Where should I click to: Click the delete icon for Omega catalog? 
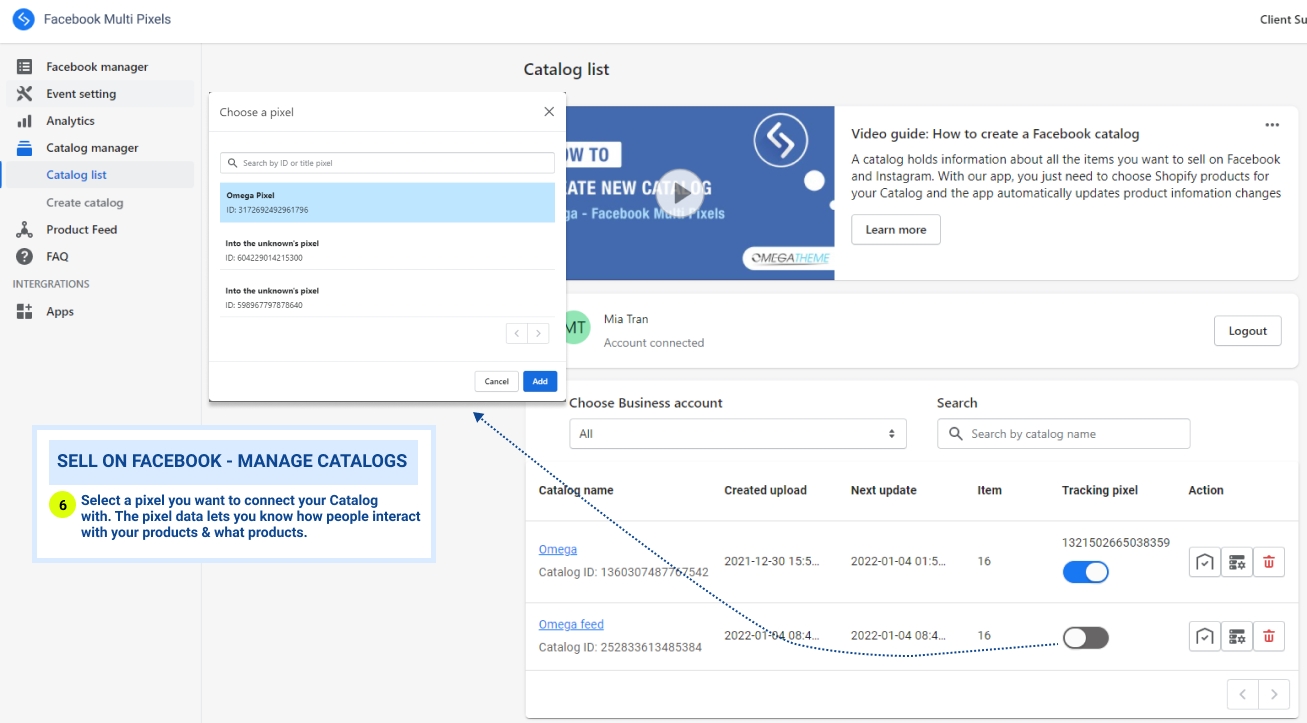[x=1269, y=562]
